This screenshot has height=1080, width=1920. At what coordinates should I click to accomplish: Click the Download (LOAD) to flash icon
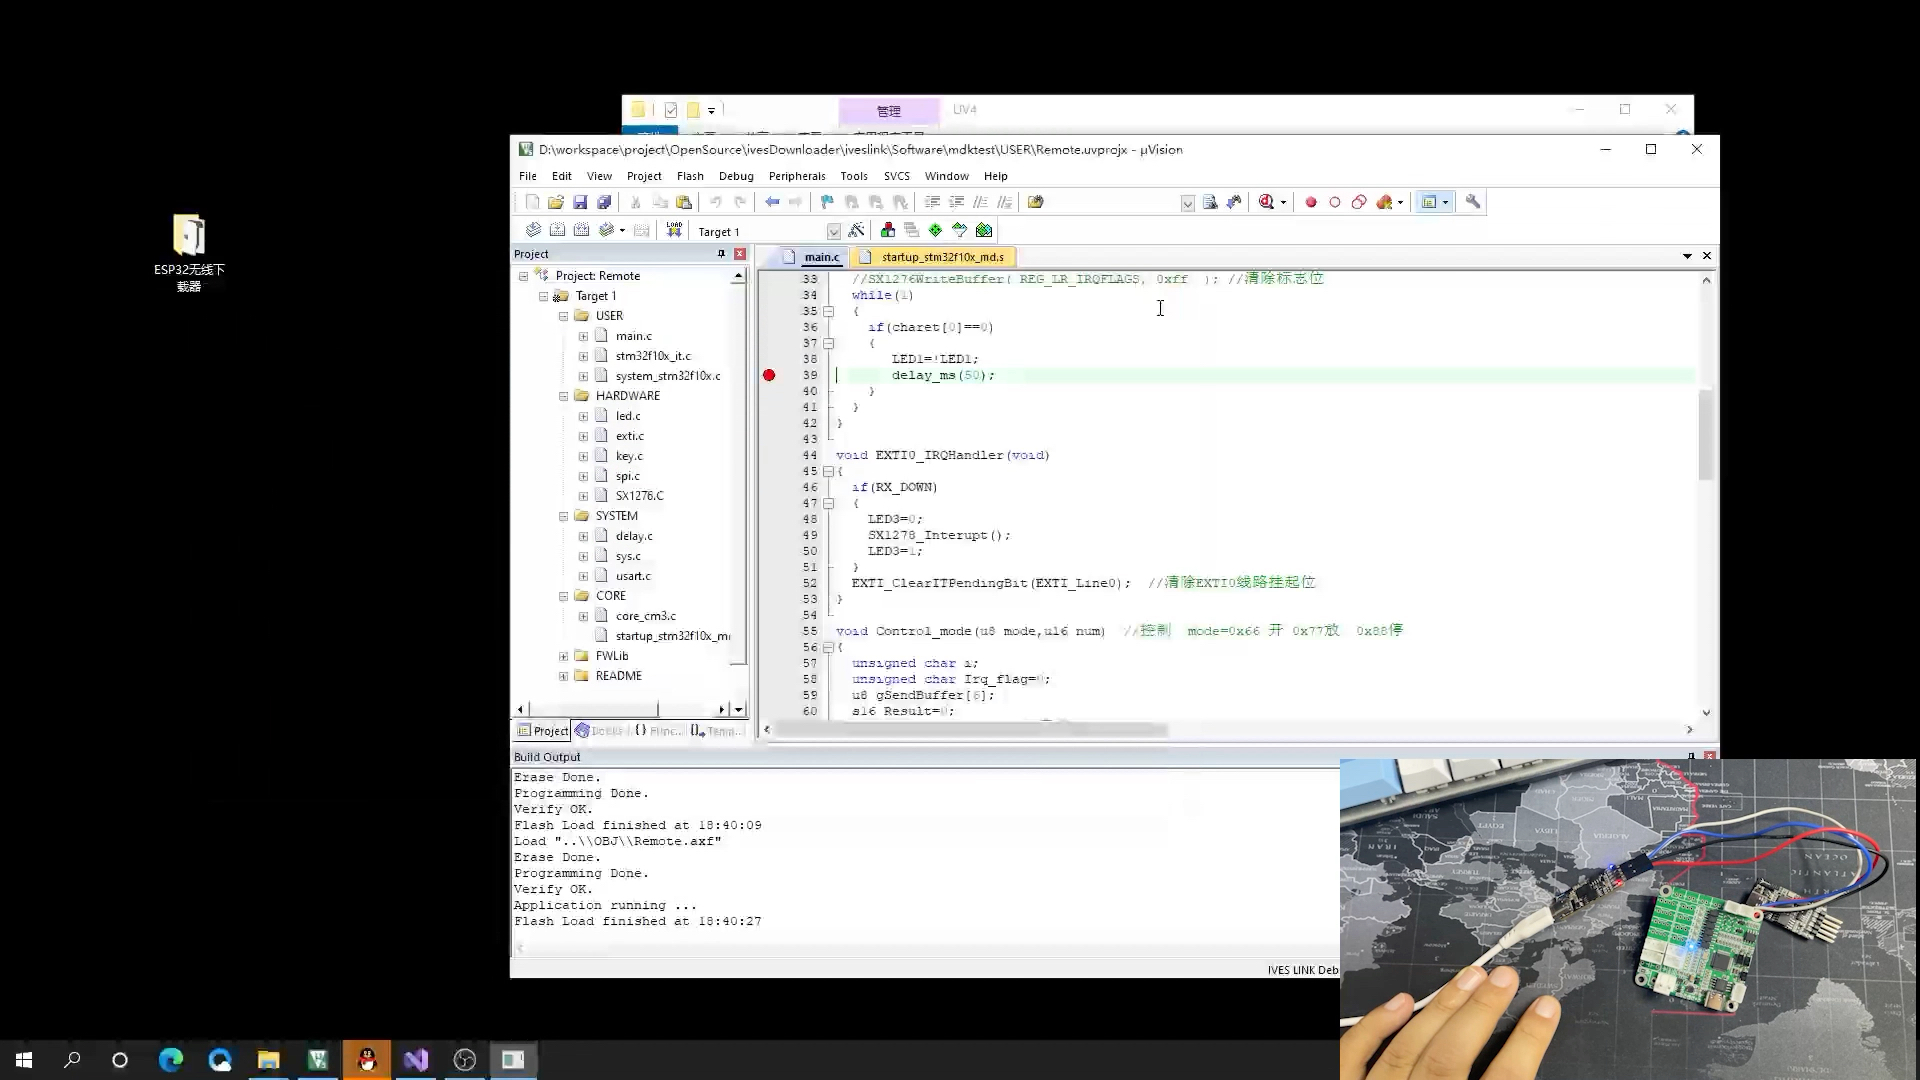[x=674, y=230]
